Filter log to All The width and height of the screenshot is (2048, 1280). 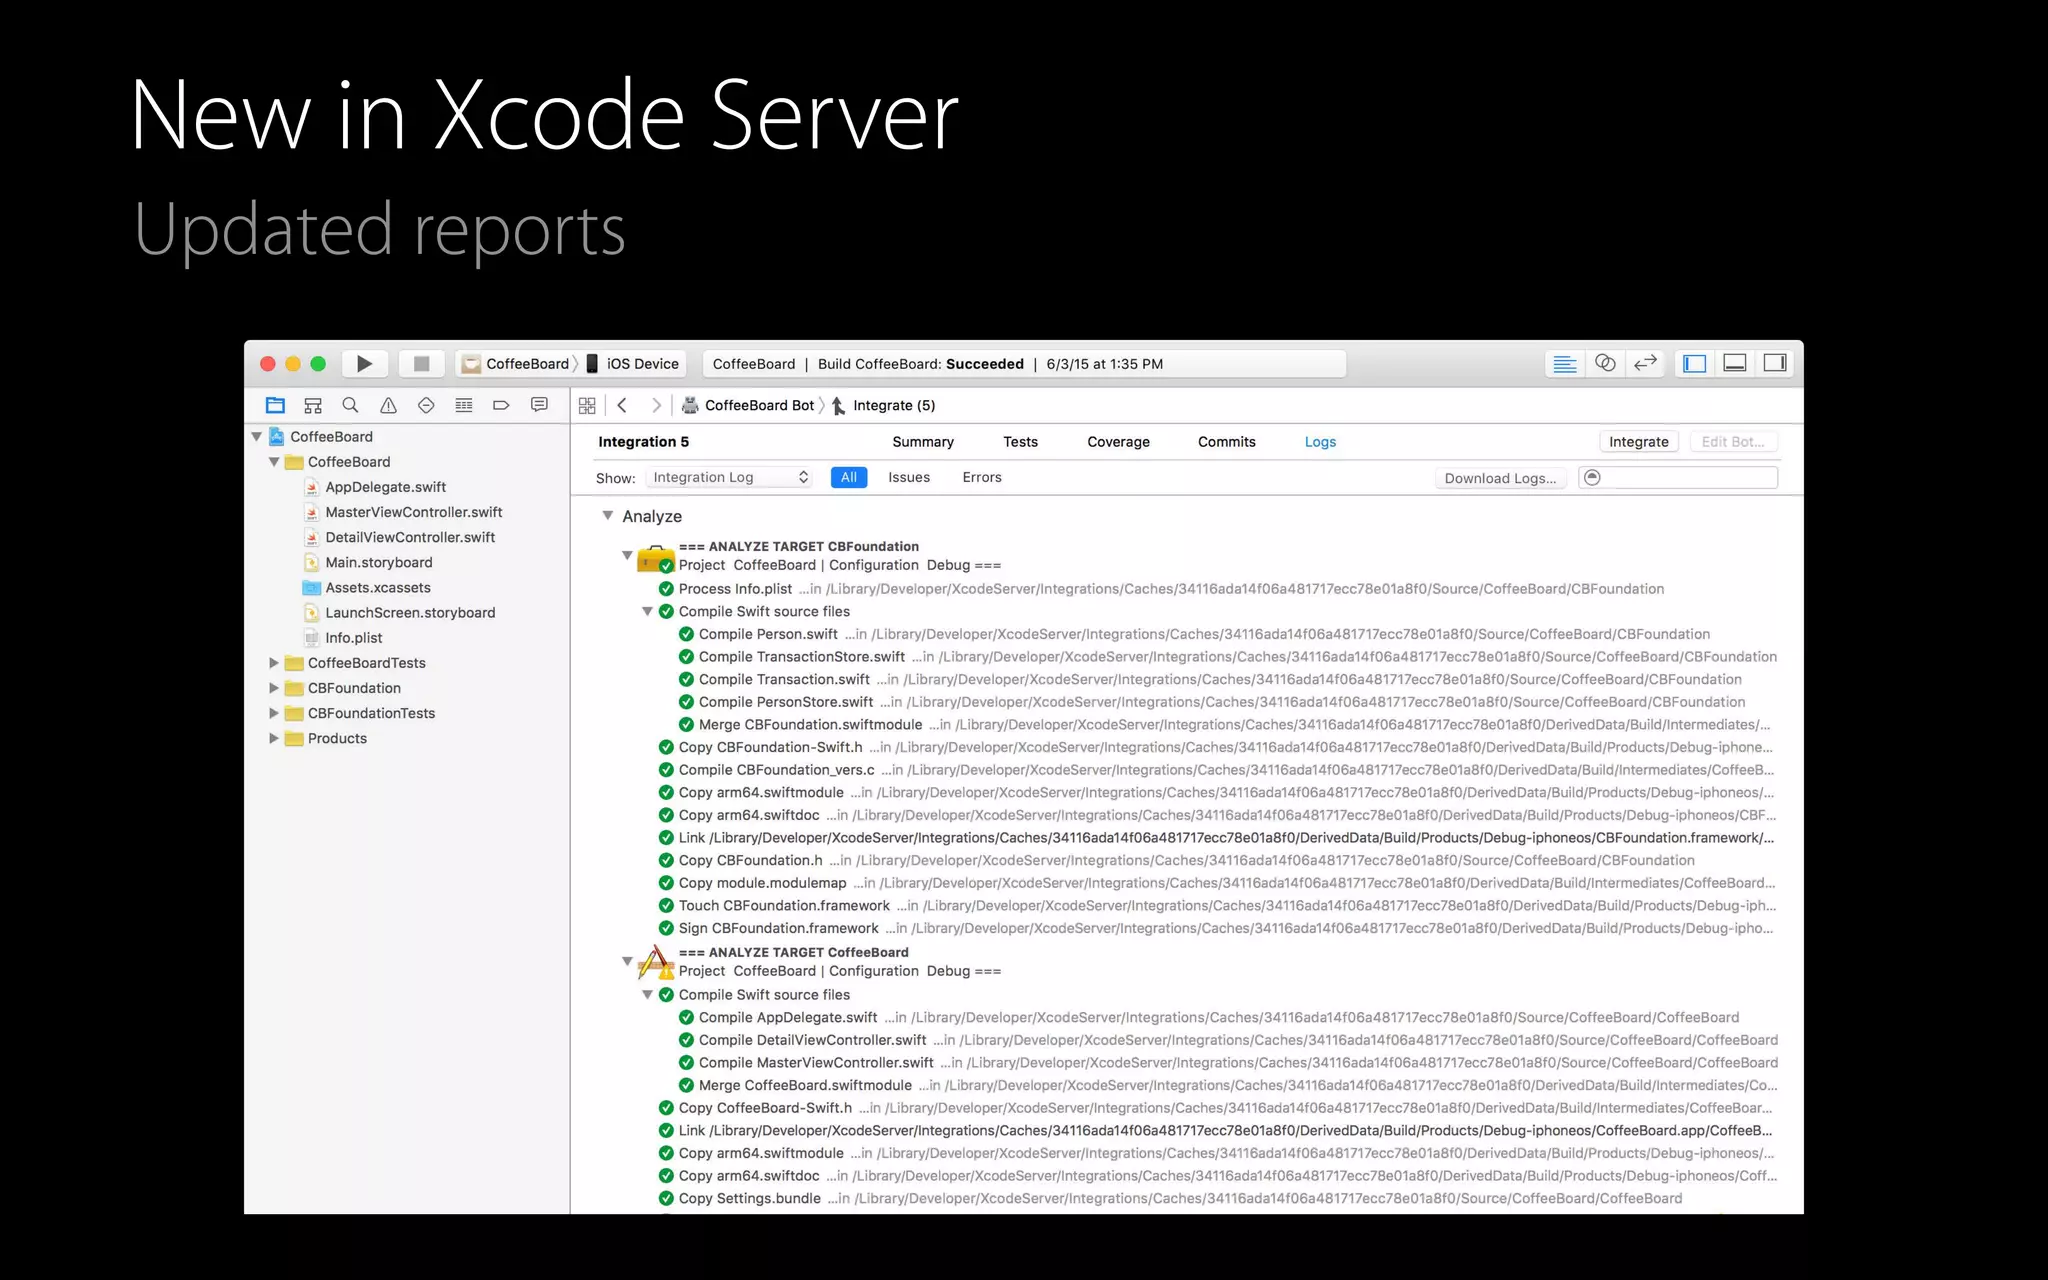[849, 478]
